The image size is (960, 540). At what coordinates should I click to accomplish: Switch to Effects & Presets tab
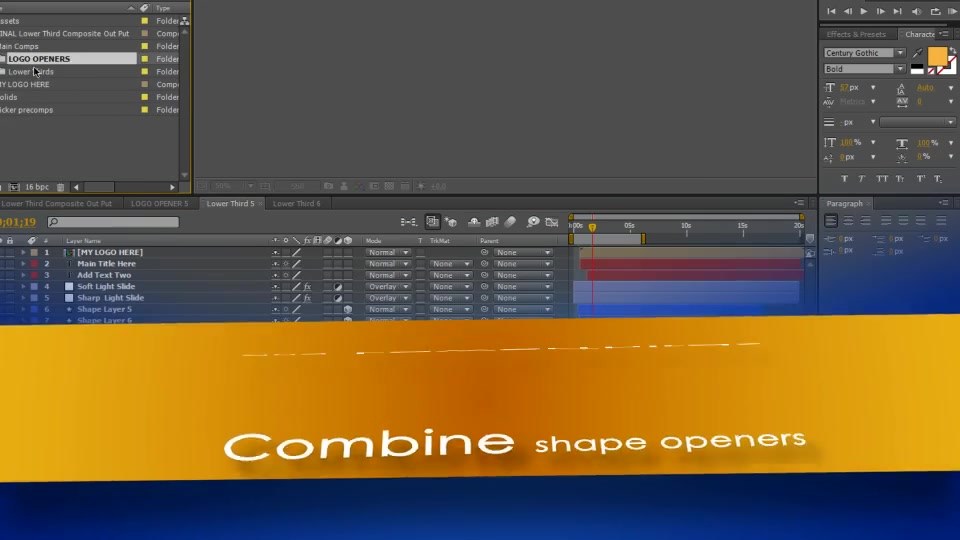pos(856,34)
